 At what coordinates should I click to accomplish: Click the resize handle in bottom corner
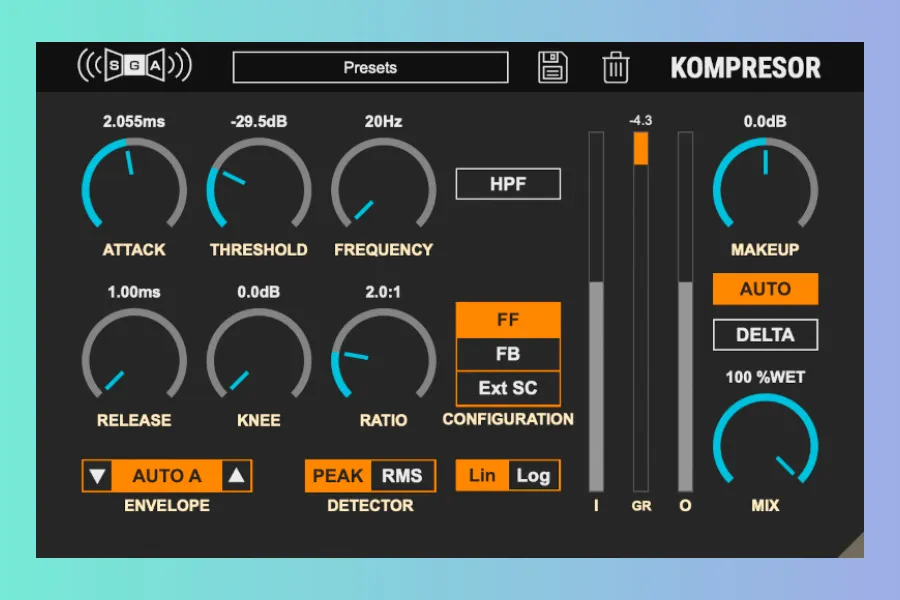851,546
